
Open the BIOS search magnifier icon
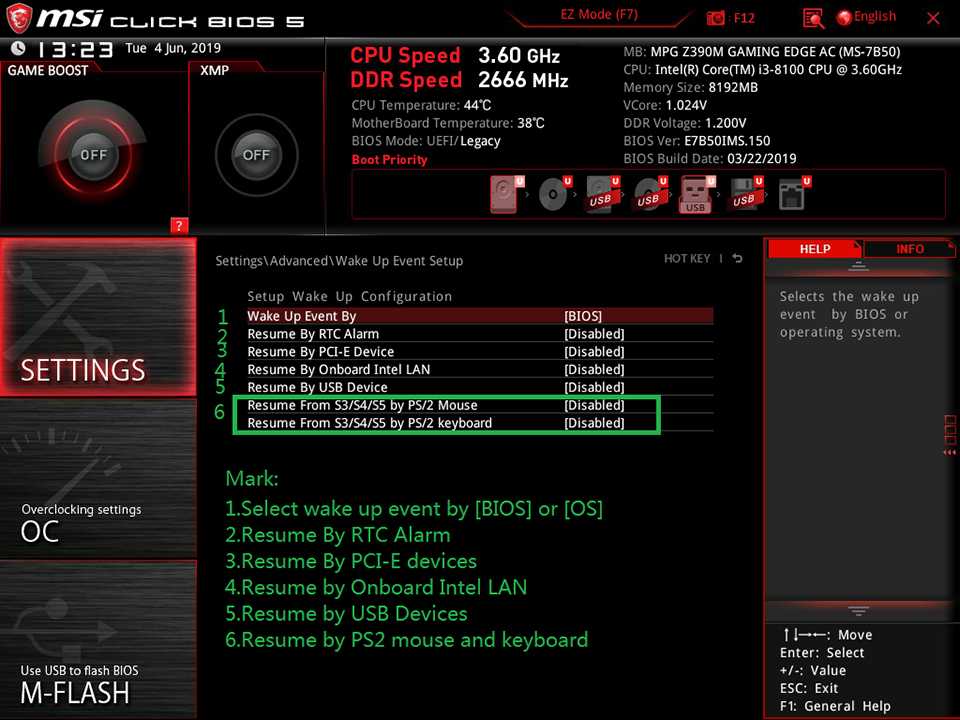813,18
